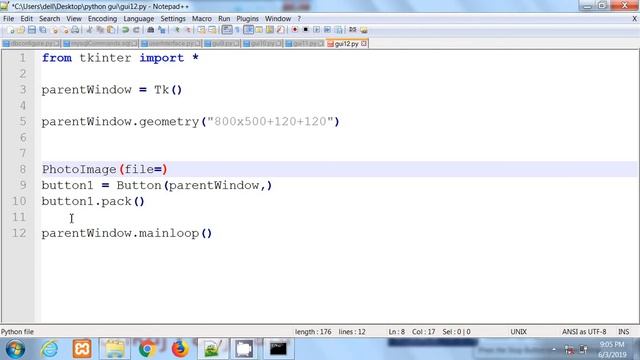
Task: Run macro multiple times icon
Action: click(x=327, y=30)
